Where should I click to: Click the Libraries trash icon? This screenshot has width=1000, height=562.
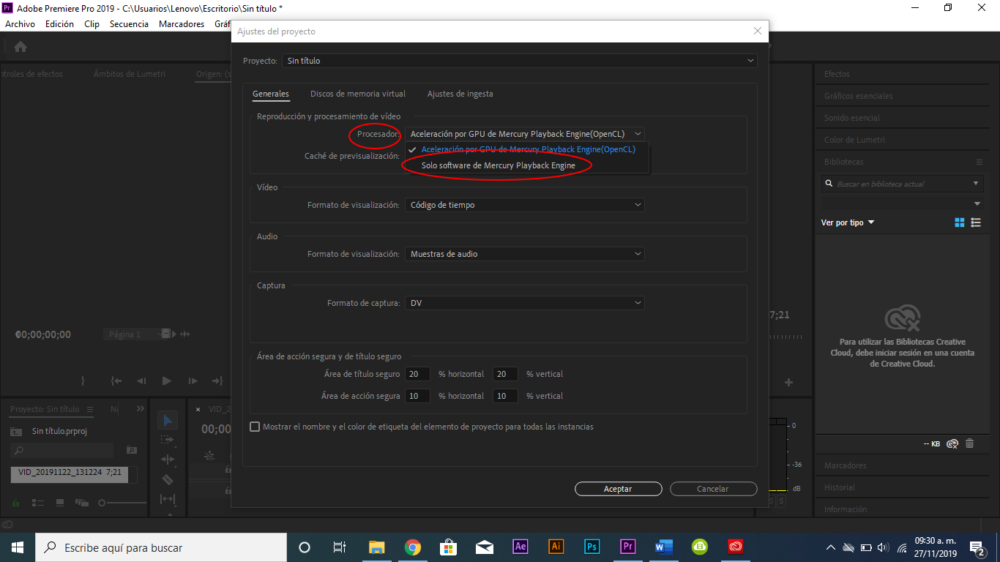click(x=969, y=443)
